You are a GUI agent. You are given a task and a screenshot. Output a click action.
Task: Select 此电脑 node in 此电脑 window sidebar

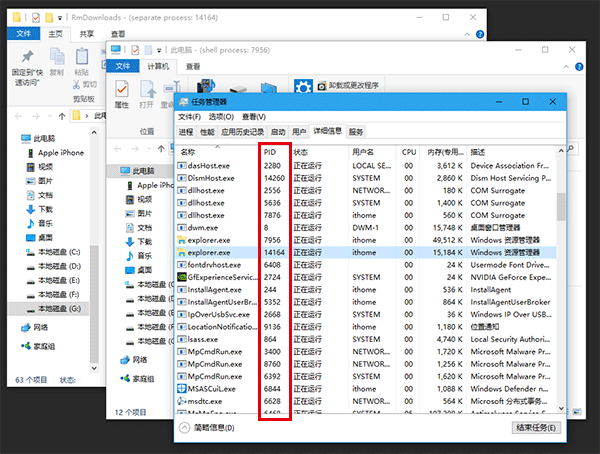(x=138, y=171)
